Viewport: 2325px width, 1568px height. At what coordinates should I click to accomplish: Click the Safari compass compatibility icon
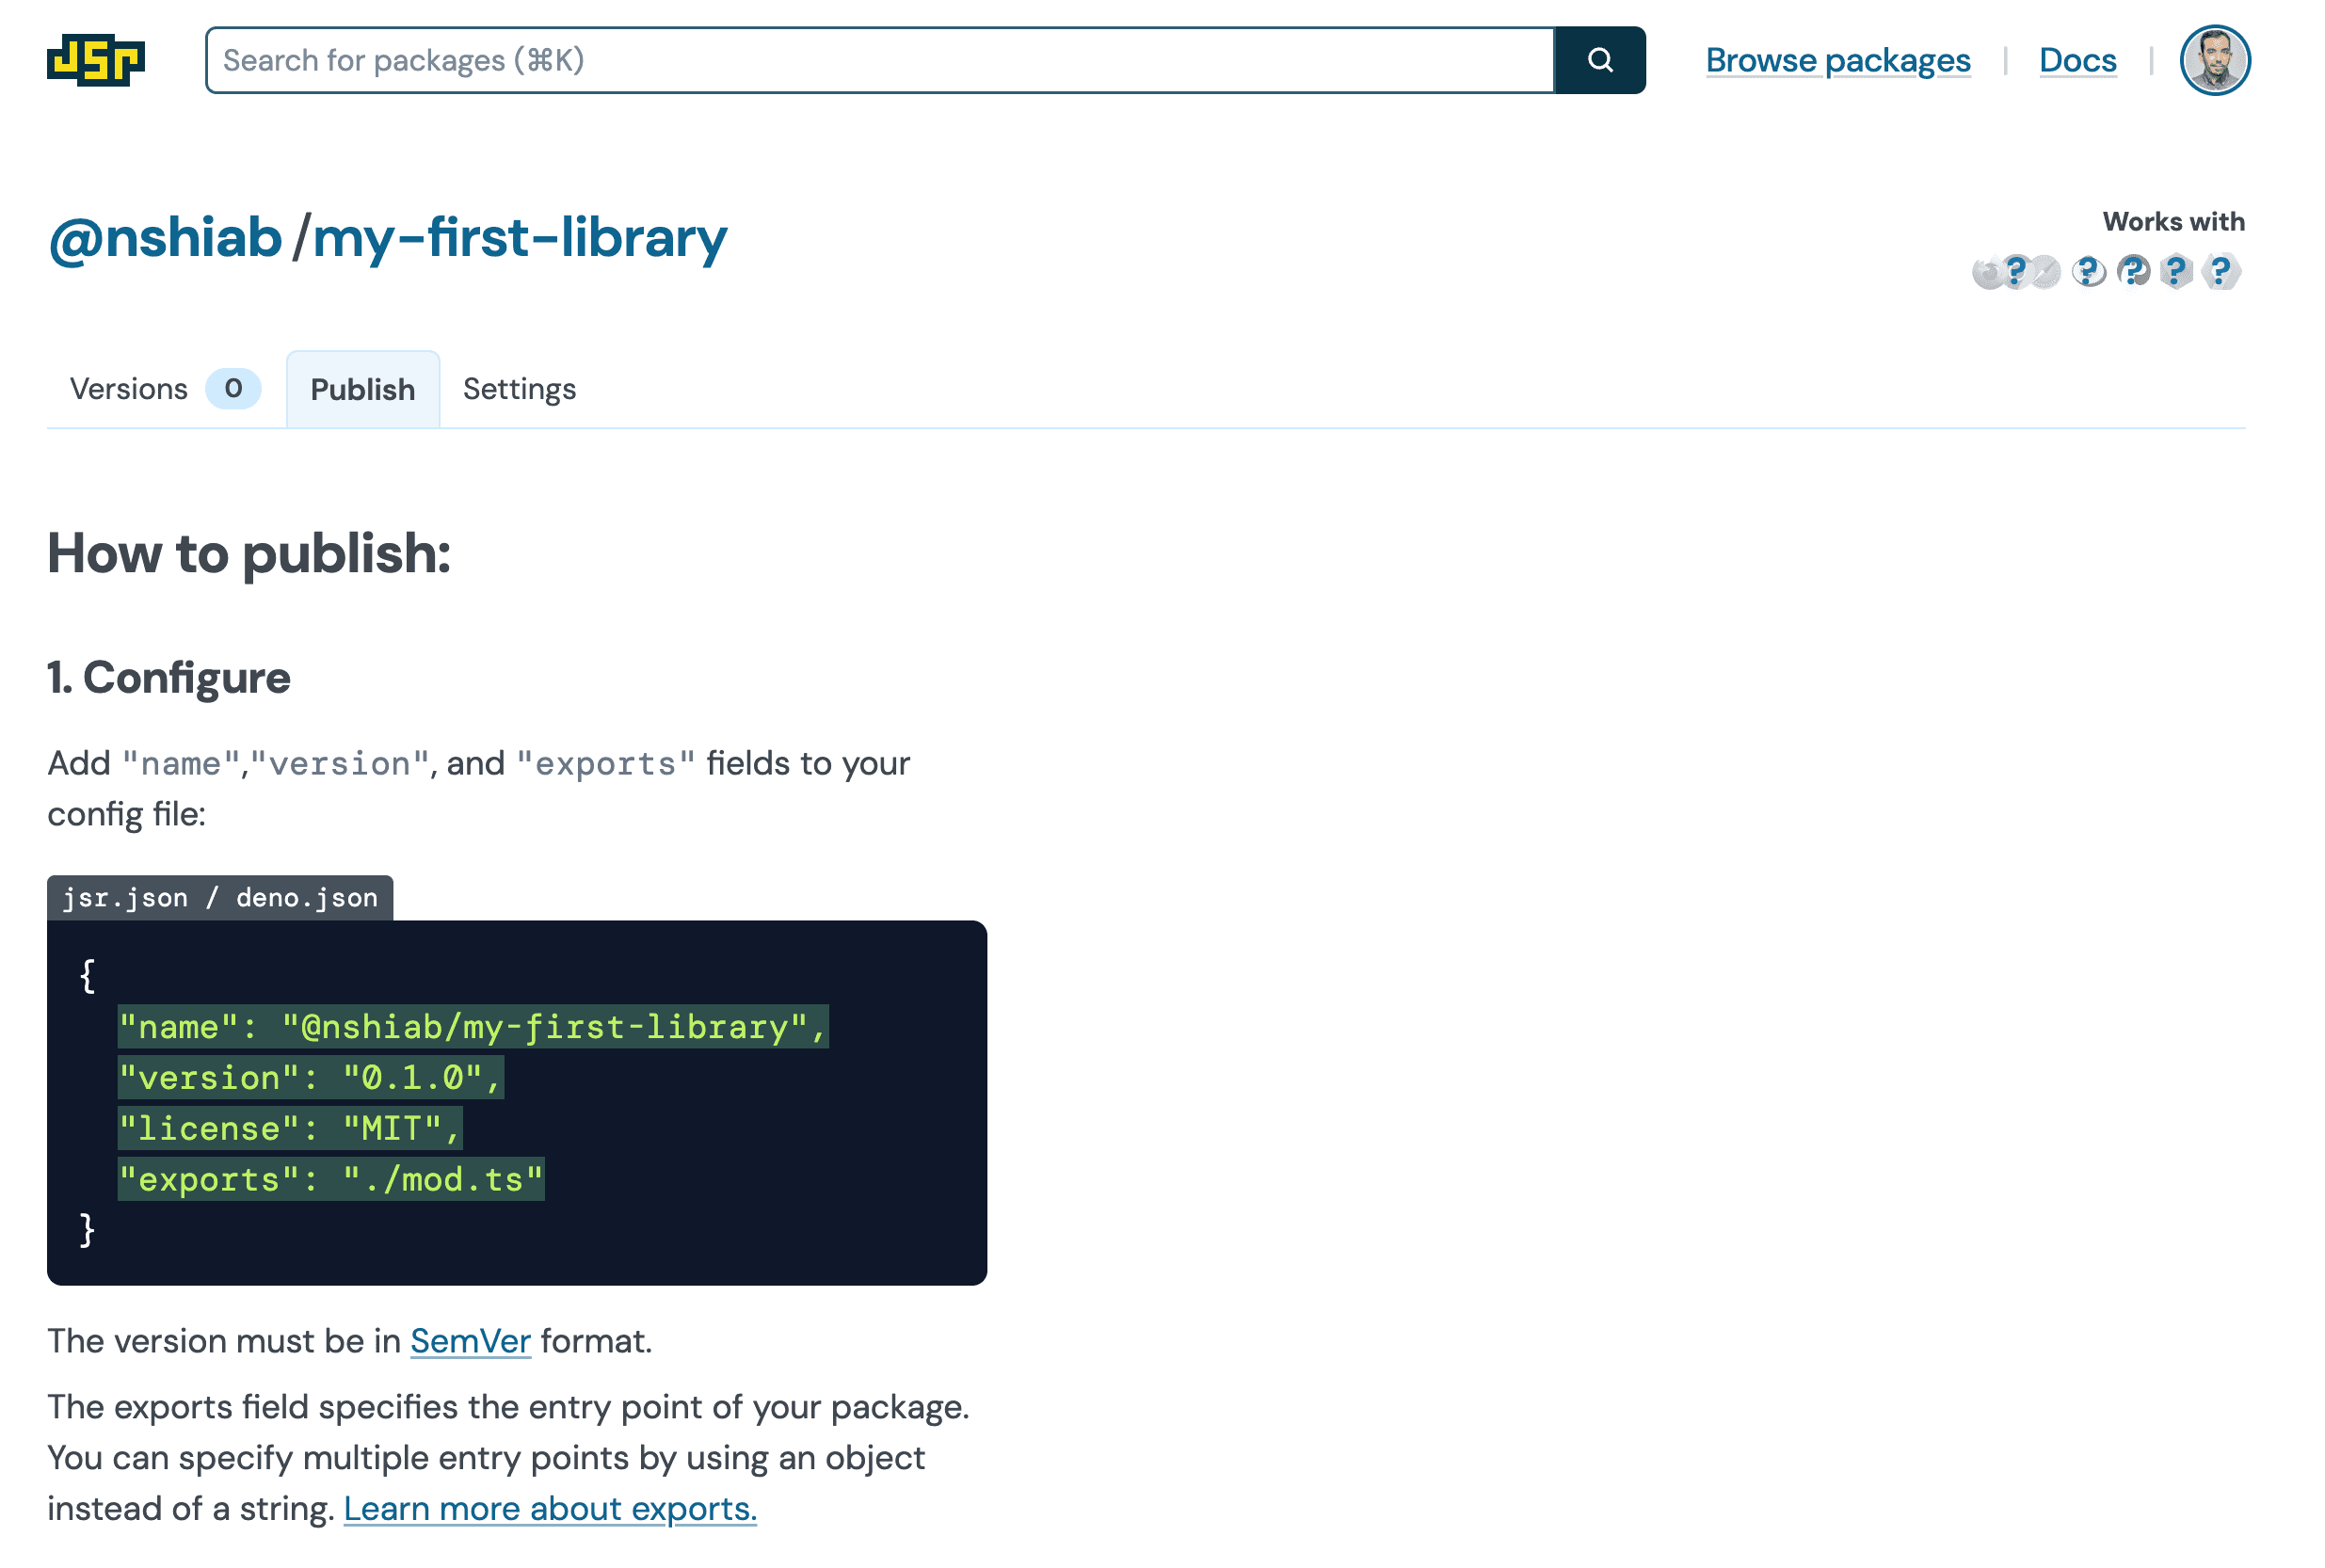pos(2047,272)
